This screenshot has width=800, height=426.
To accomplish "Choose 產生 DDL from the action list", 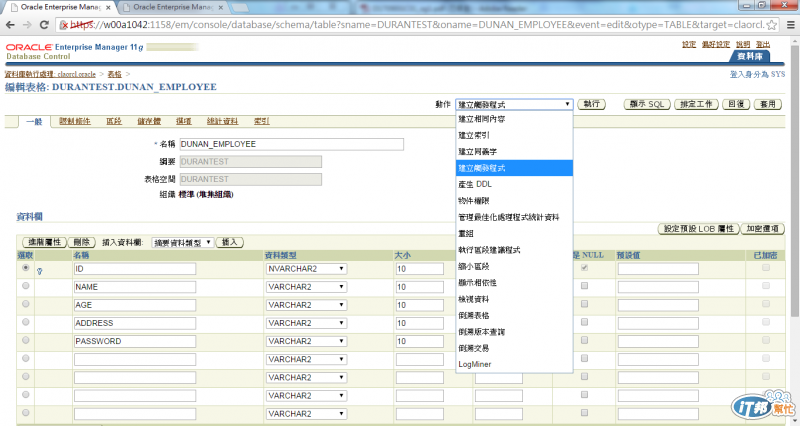I will [514, 184].
